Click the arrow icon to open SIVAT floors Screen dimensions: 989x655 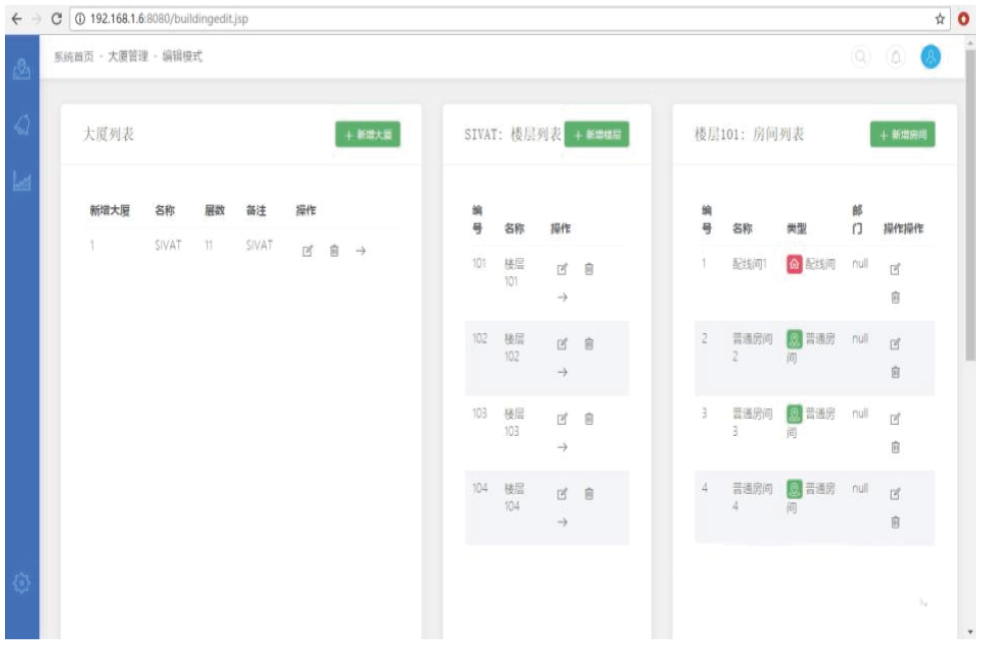pos(361,251)
